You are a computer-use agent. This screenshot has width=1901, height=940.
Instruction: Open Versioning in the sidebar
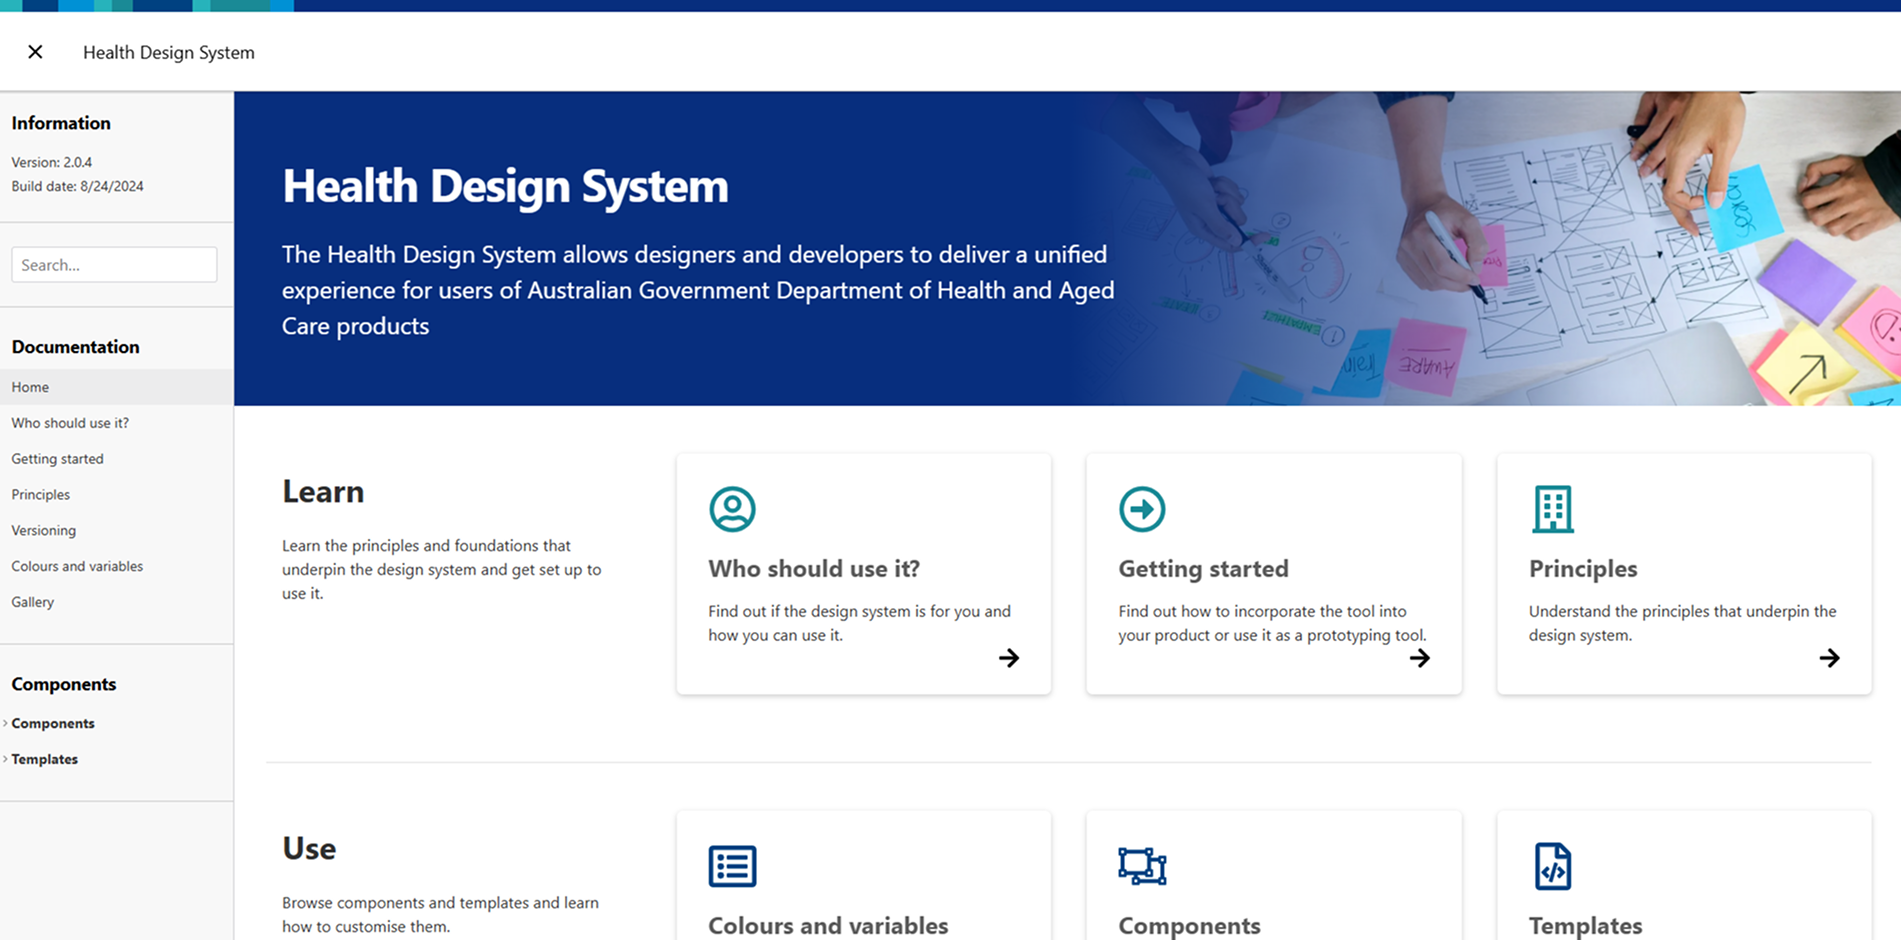117,531
